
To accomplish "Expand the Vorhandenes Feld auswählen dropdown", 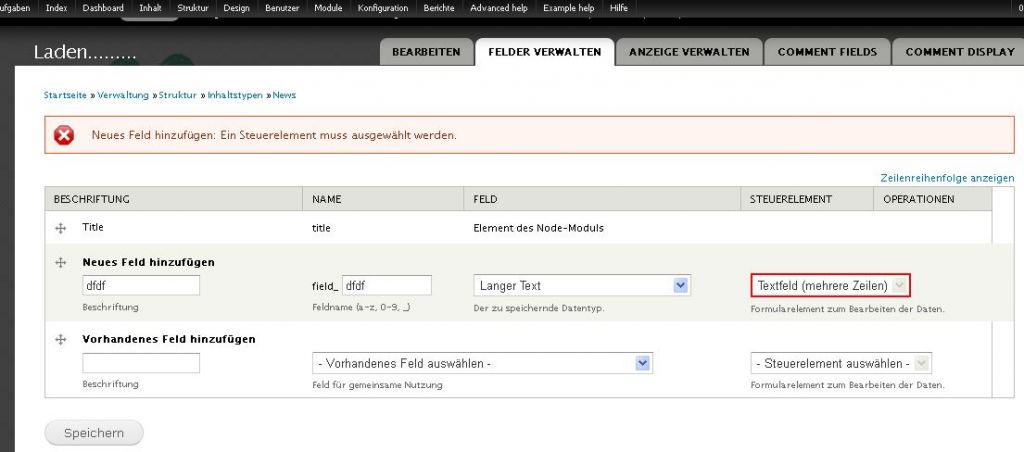I will [x=482, y=364].
